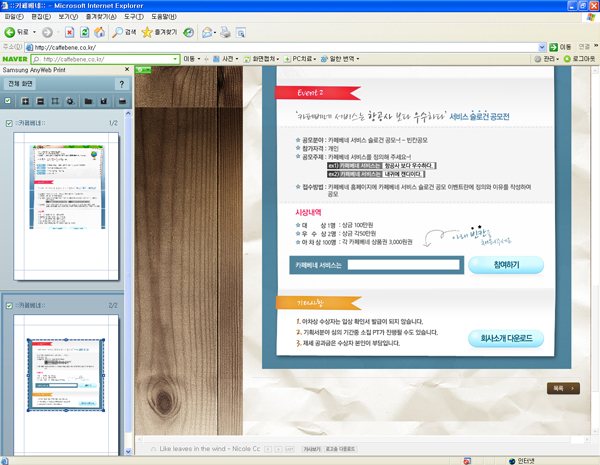Click the green 이동 Go button by address bar

coord(560,47)
